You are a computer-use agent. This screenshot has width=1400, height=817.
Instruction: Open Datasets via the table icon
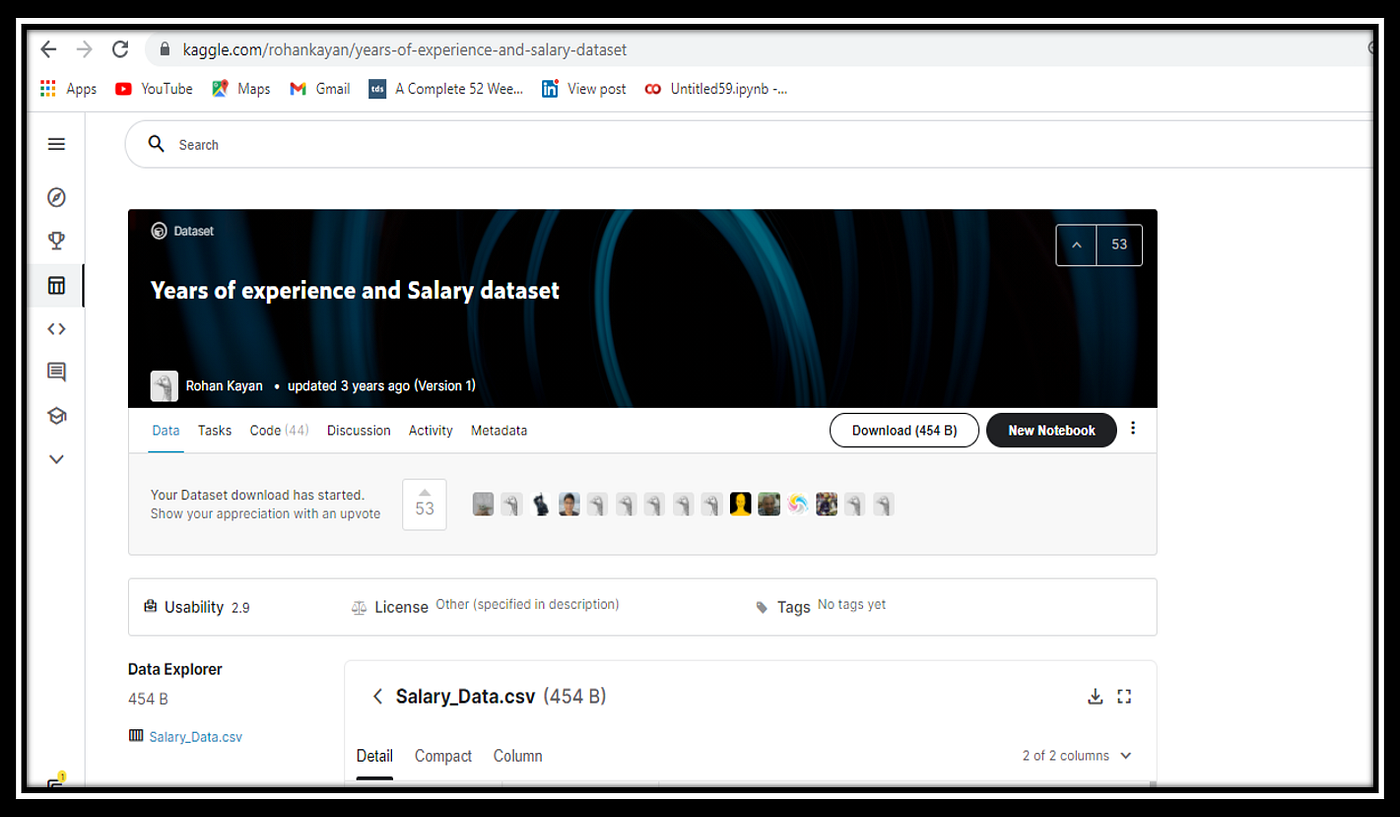tap(57, 285)
